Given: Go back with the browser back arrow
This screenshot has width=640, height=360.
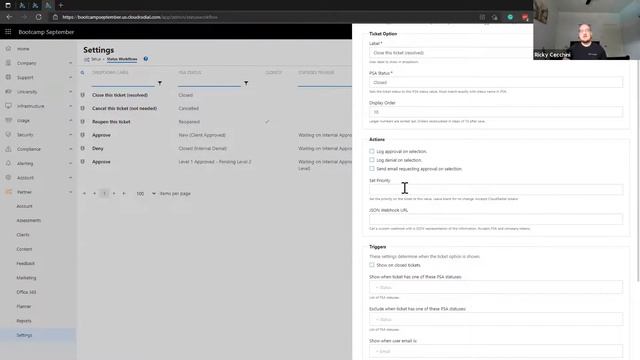Looking at the screenshot, I should coord(9,17).
